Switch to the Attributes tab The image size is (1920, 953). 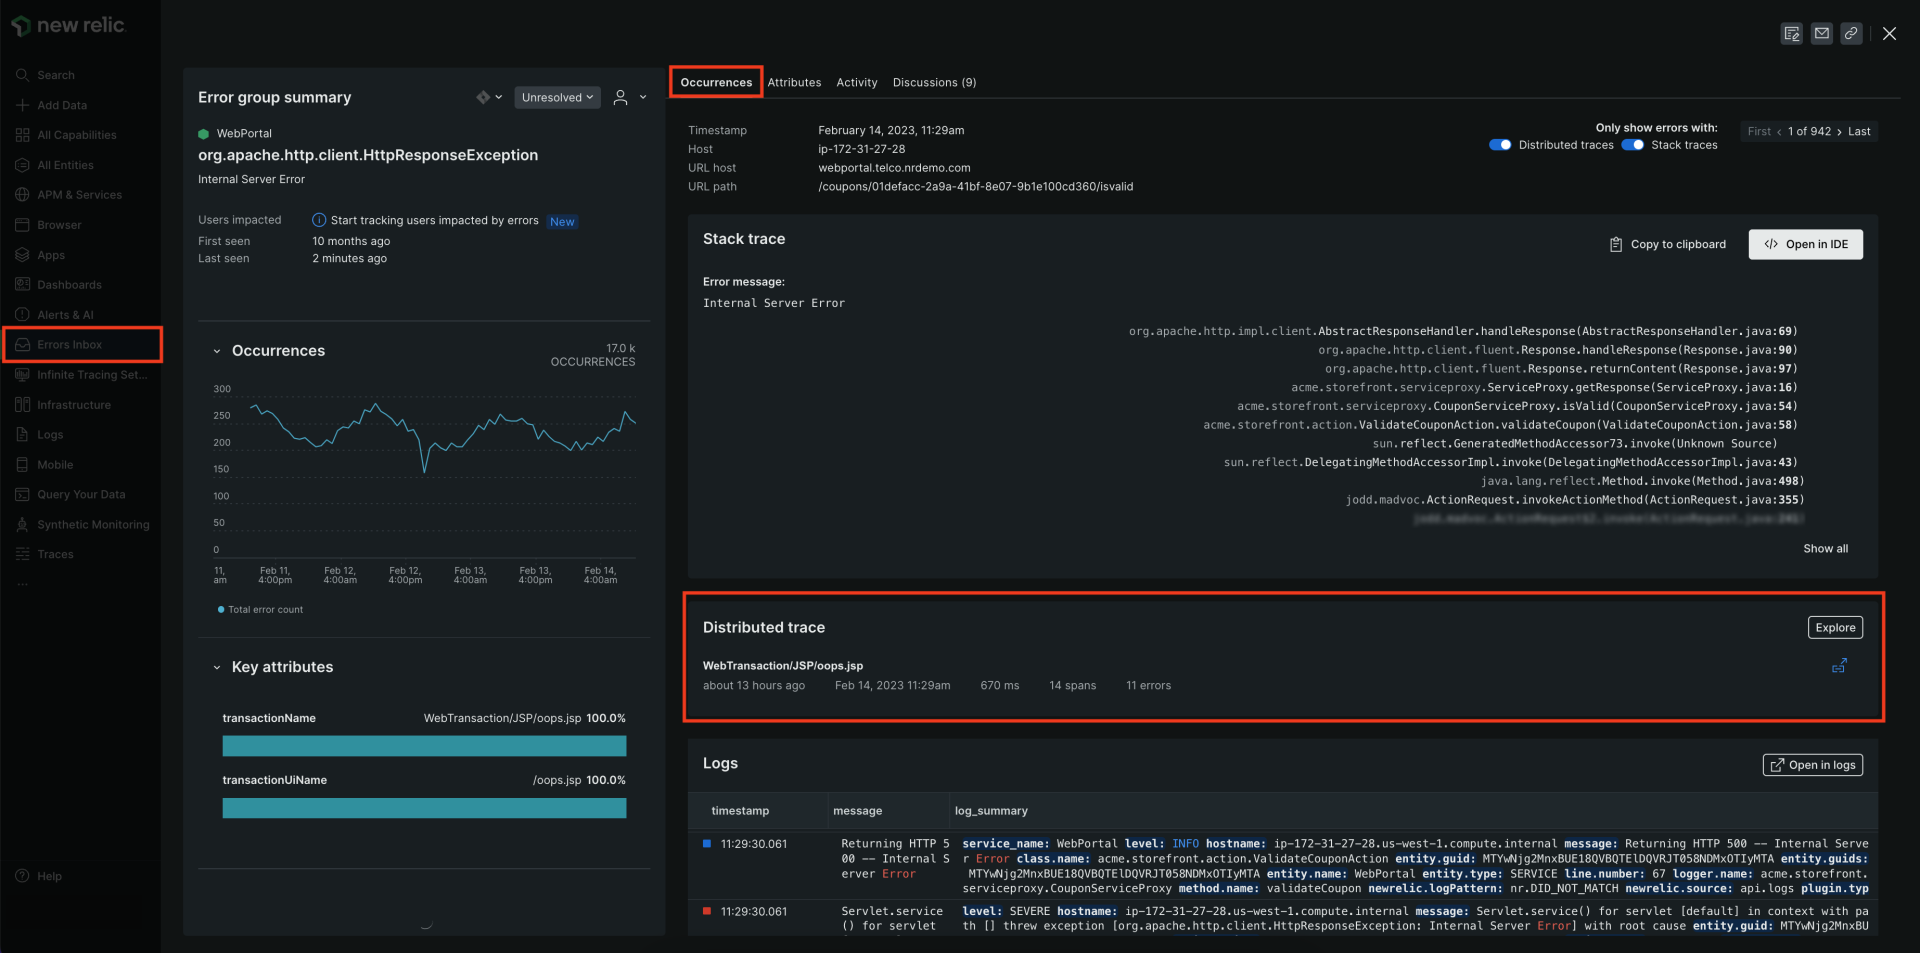(x=794, y=82)
